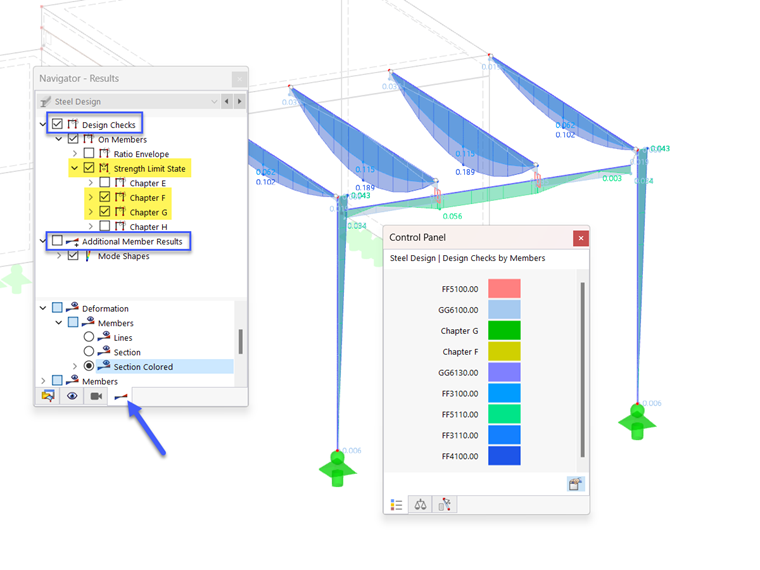Screen dimensions: 760x570
Task: Expand Section Colored node
Action: 75,366
